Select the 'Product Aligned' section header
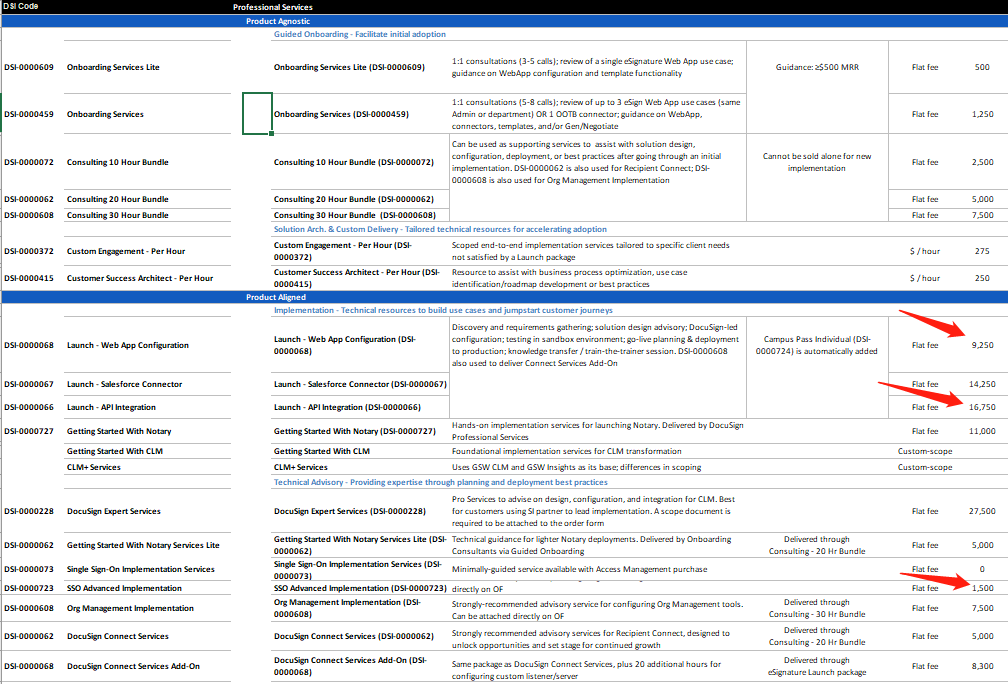The width and height of the screenshot is (1008, 684). (276, 297)
